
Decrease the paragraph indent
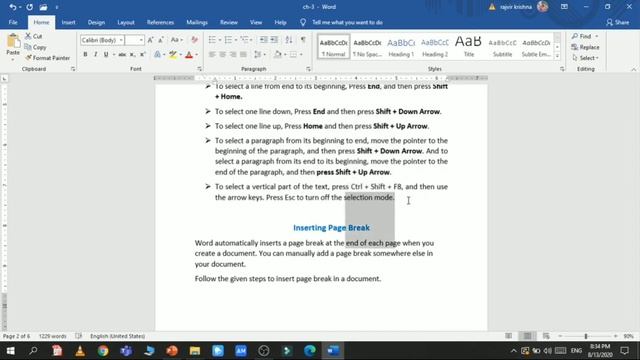click(x=264, y=40)
